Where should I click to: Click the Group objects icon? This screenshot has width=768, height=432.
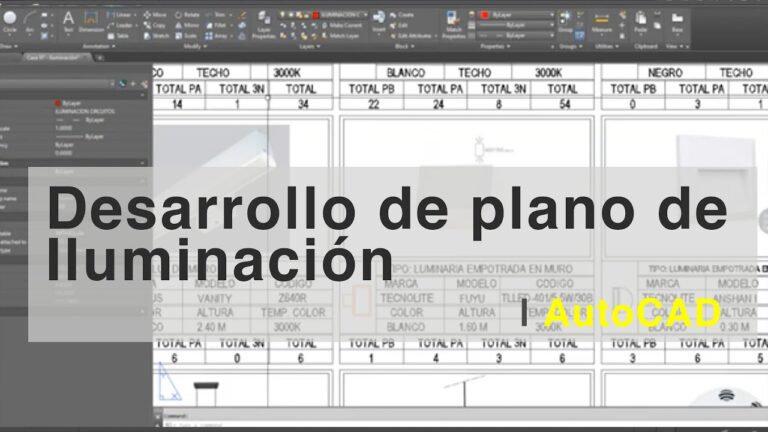[x=566, y=20]
